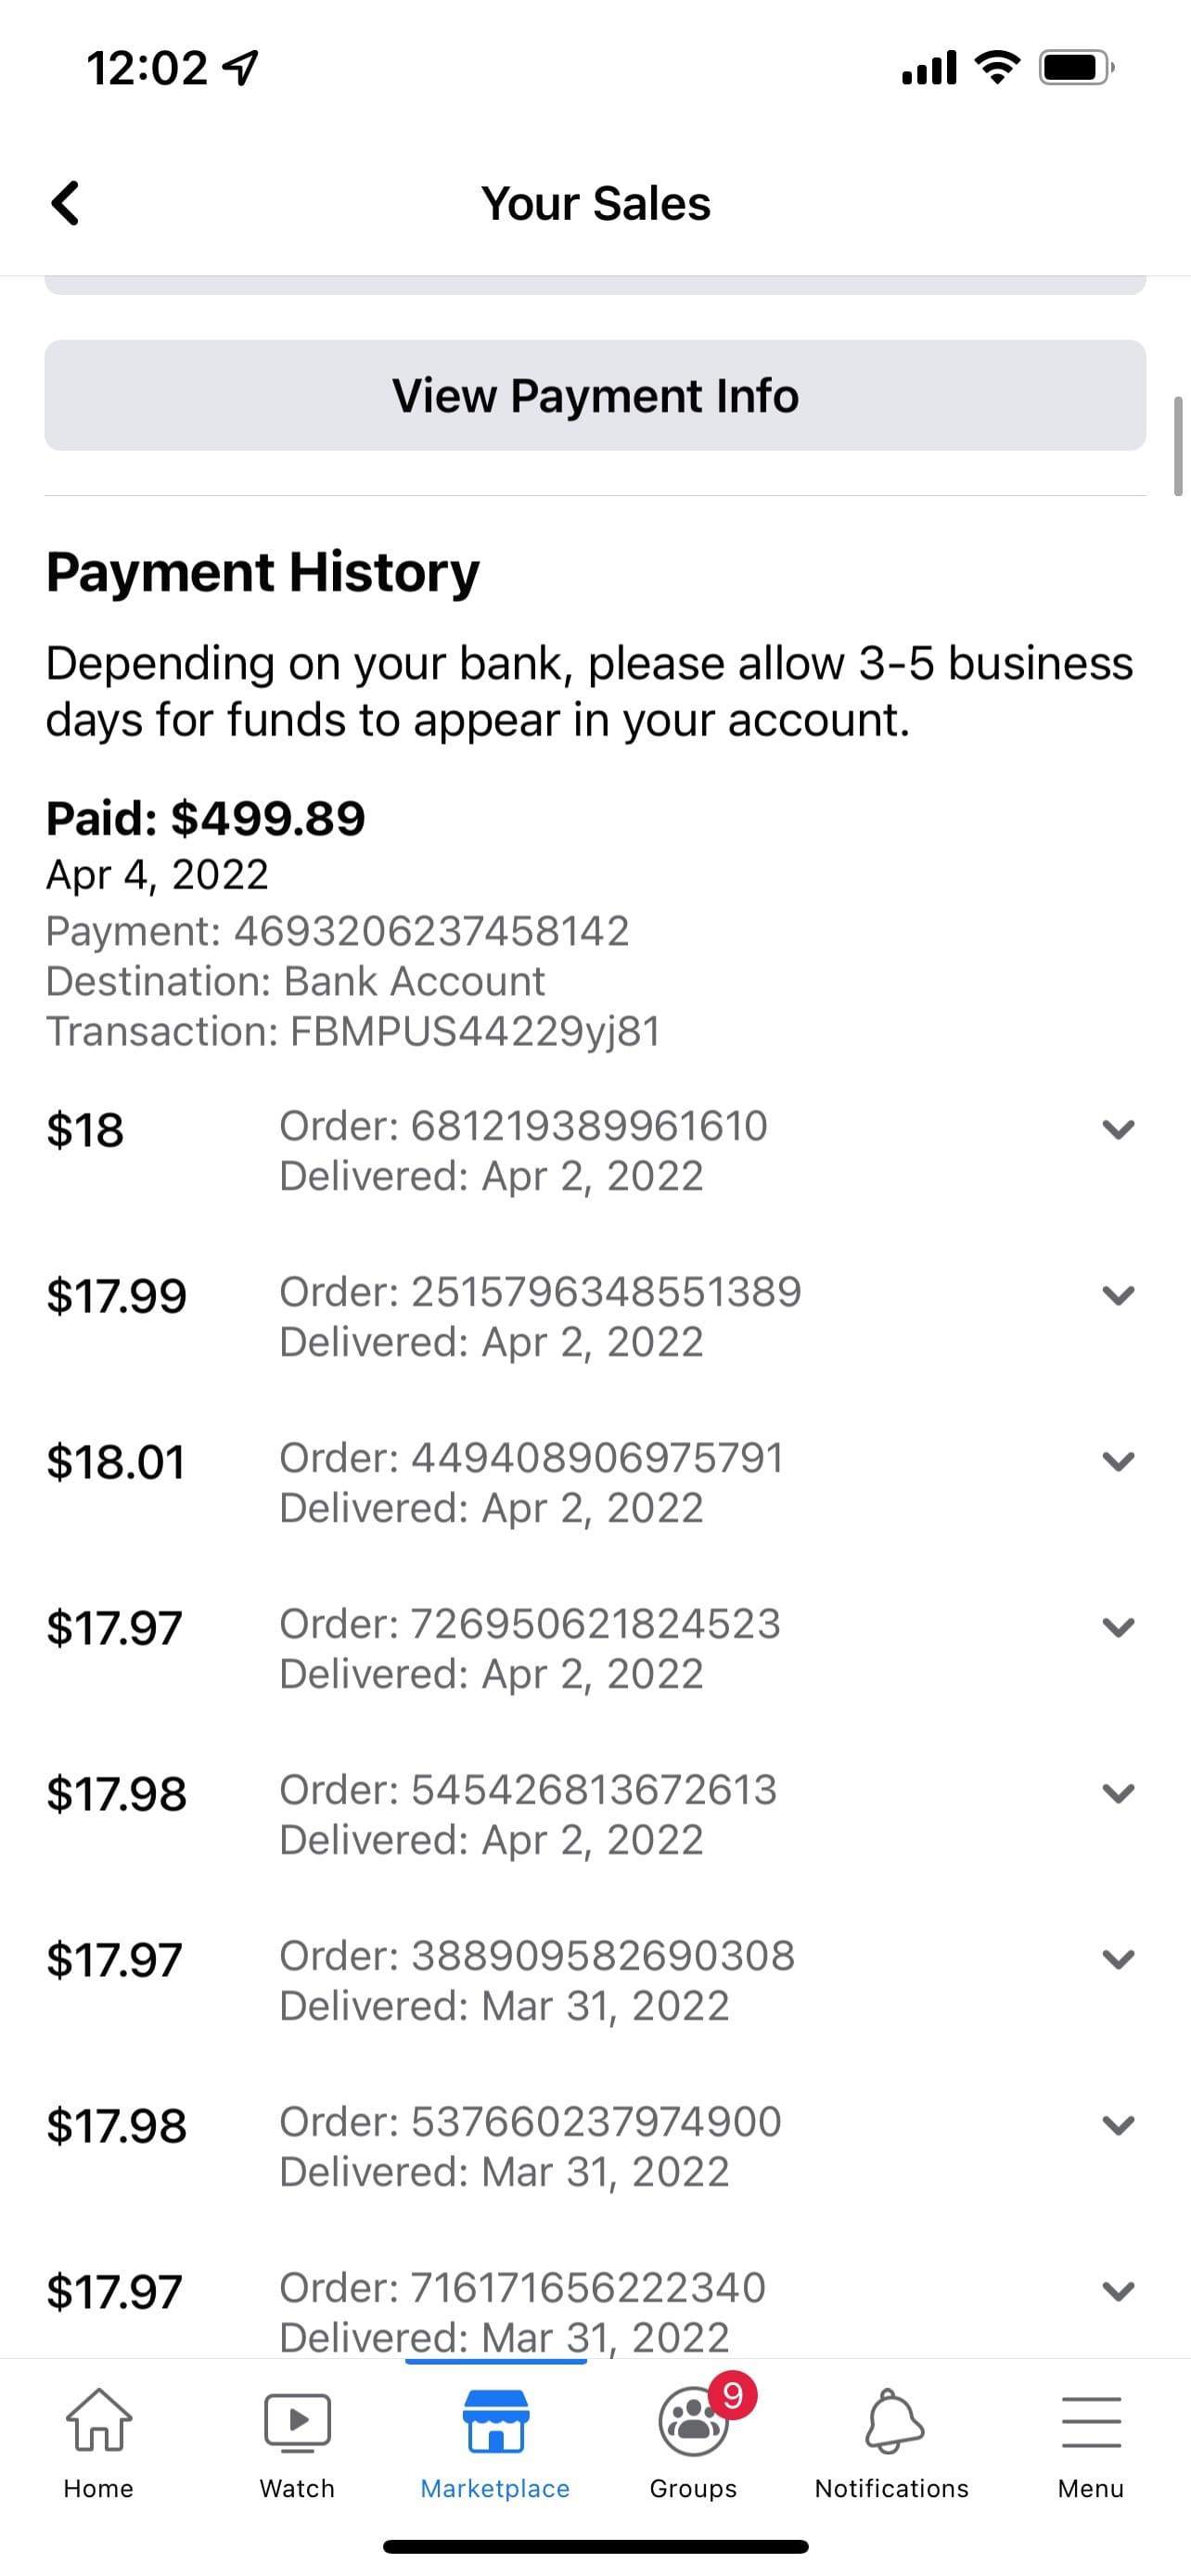Expand order 537660237974900 details
This screenshot has width=1191, height=2576.
tap(1117, 2125)
